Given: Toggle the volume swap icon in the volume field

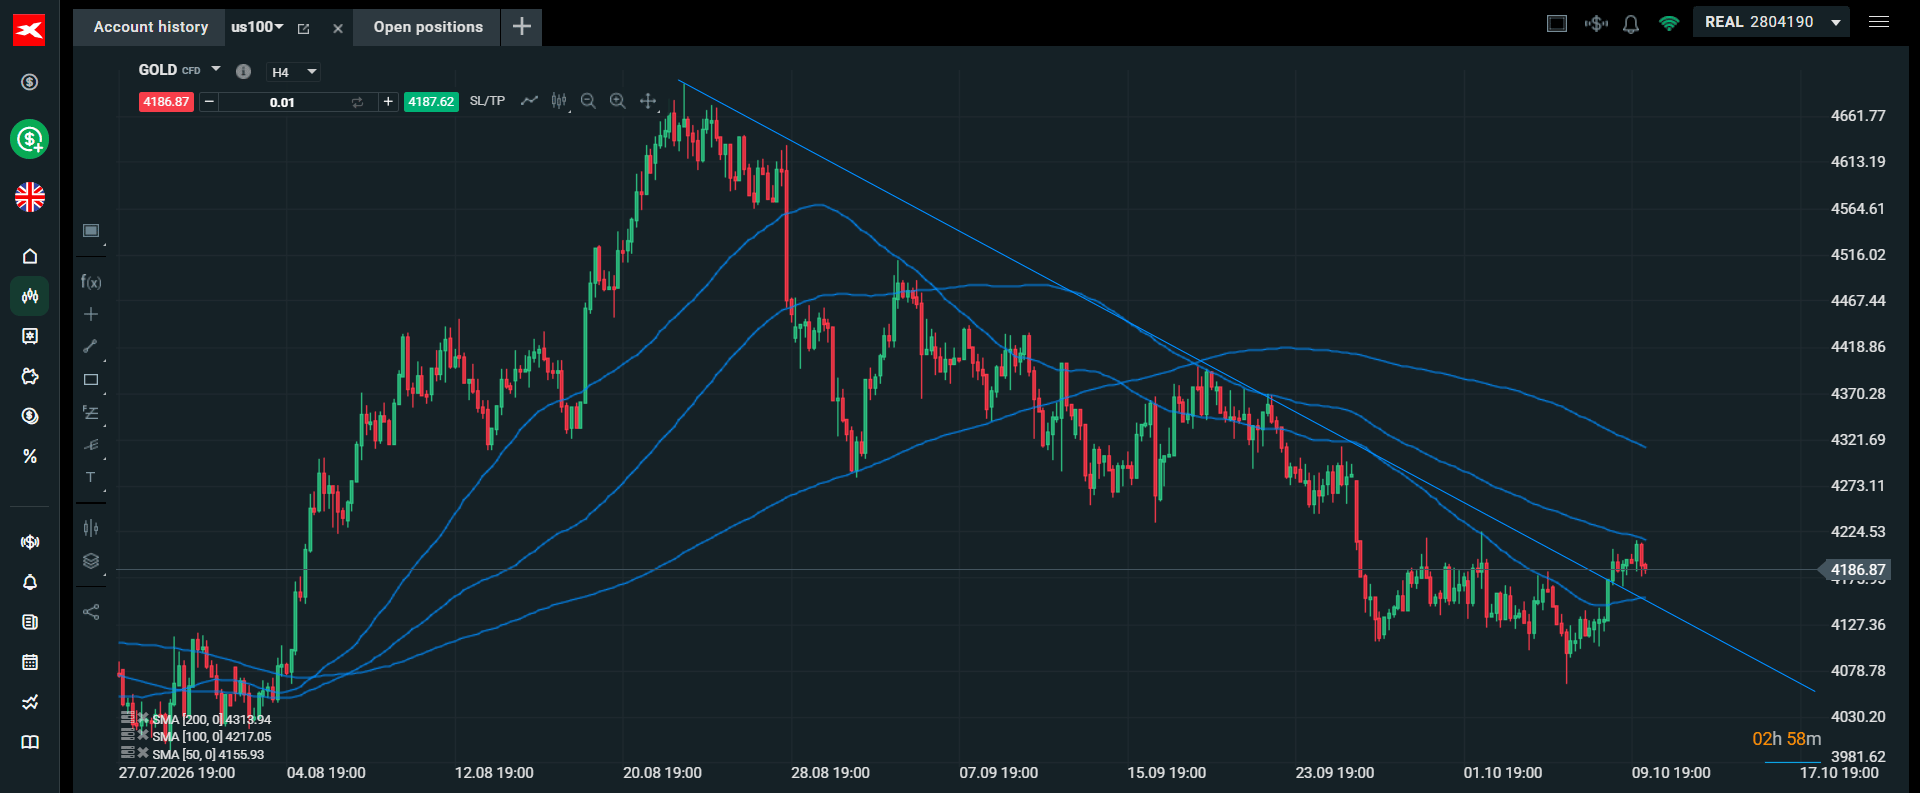Looking at the screenshot, I should (x=357, y=102).
